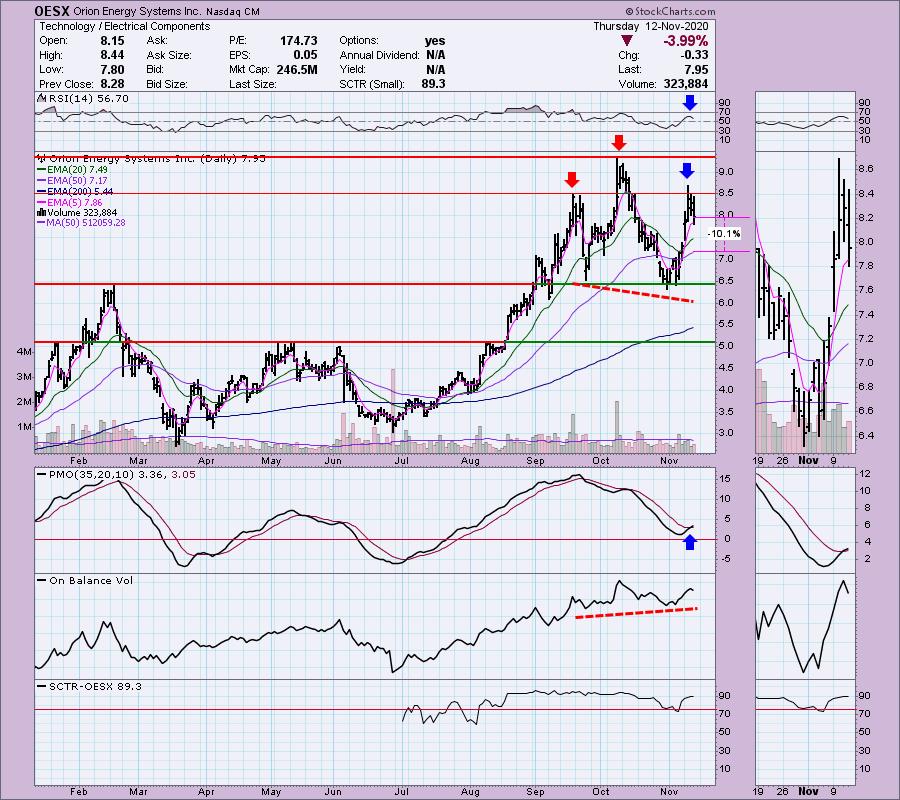Click the Annual Dividend N/A value
The height and width of the screenshot is (800, 900).
(436, 55)
